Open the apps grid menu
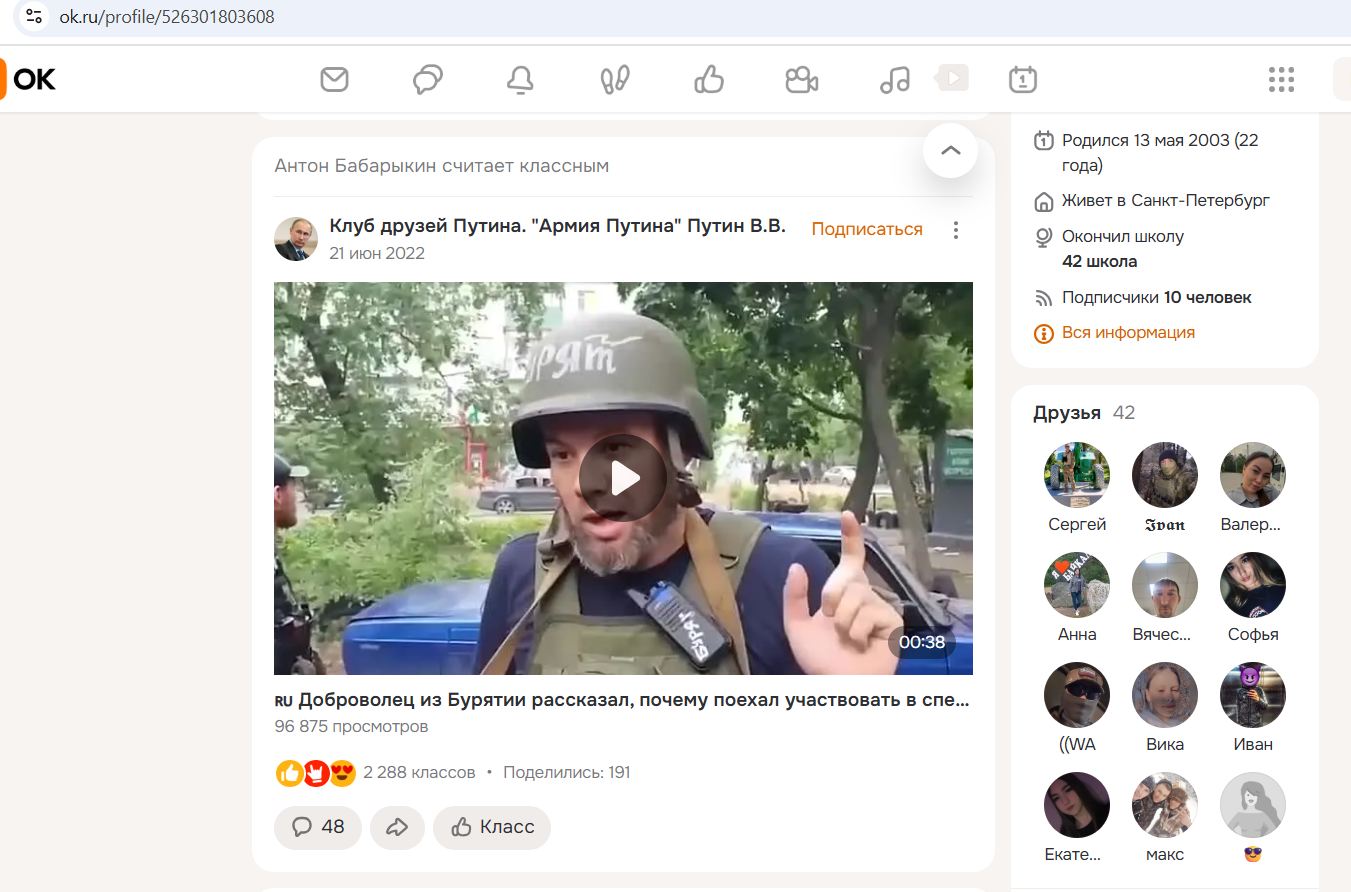 pyautogui.click(x=1281, y=80)
